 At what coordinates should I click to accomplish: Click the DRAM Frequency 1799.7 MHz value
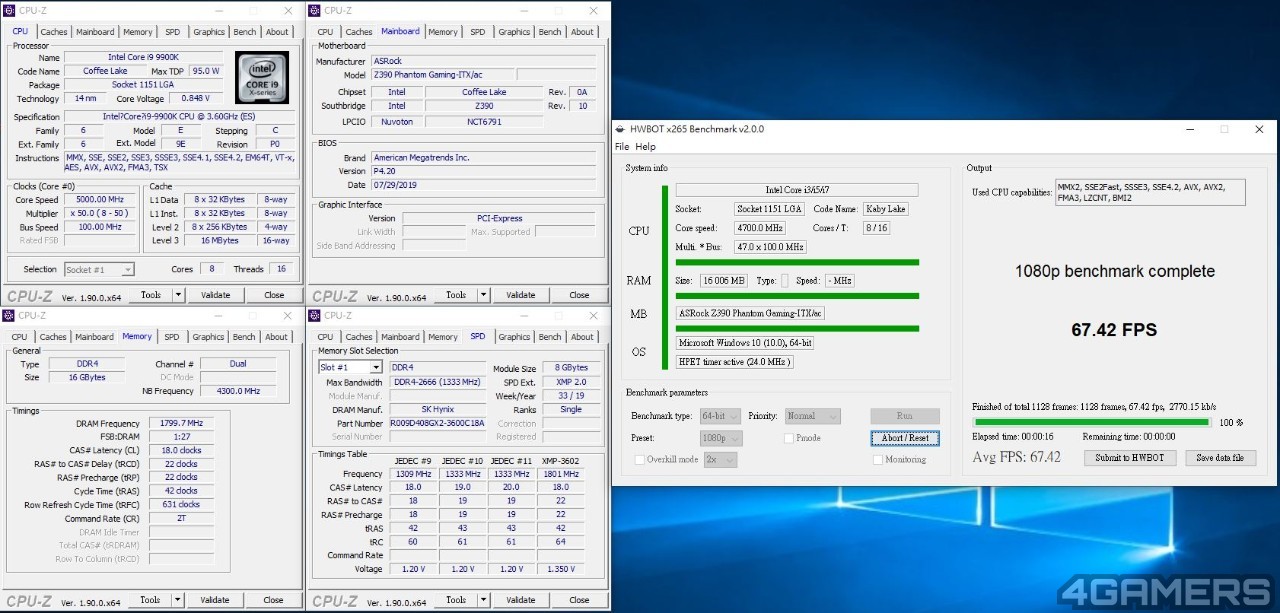coord(180,423)
